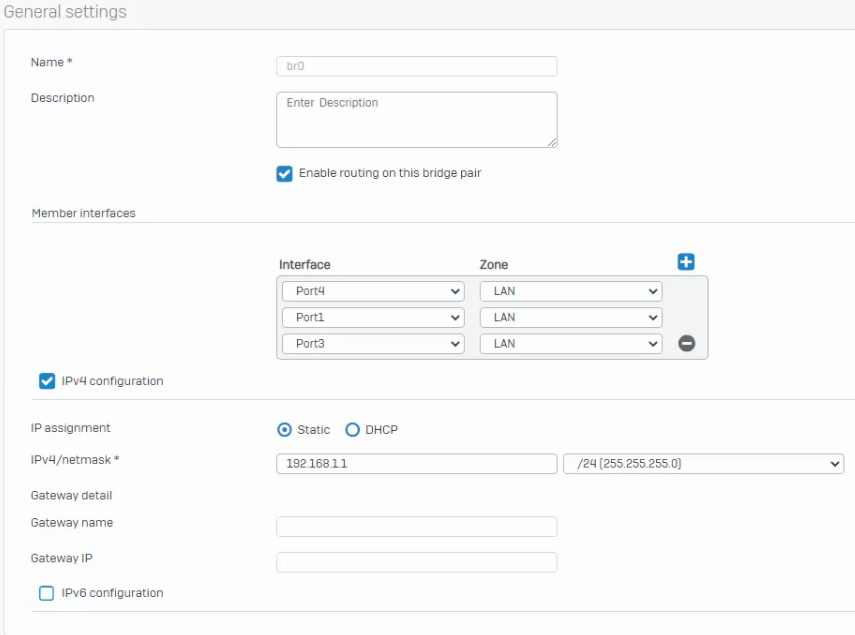Viewport: 855px width, 635px height.
Task: Toggle Enable routing on this bridge pair
Action: pyautogui.click(x=284, y=174)
